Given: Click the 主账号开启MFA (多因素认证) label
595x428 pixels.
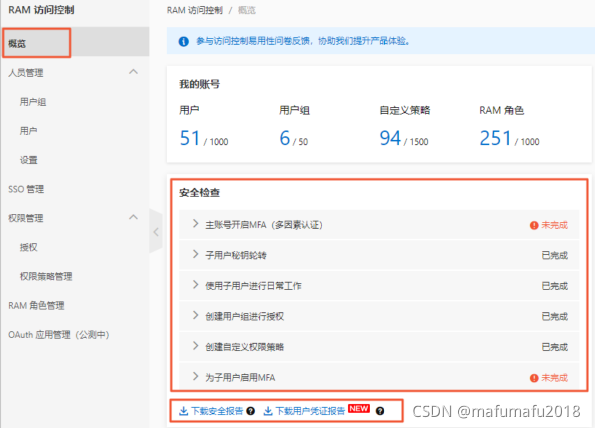Looking at the screenshot, I should (x=264, y=225).
